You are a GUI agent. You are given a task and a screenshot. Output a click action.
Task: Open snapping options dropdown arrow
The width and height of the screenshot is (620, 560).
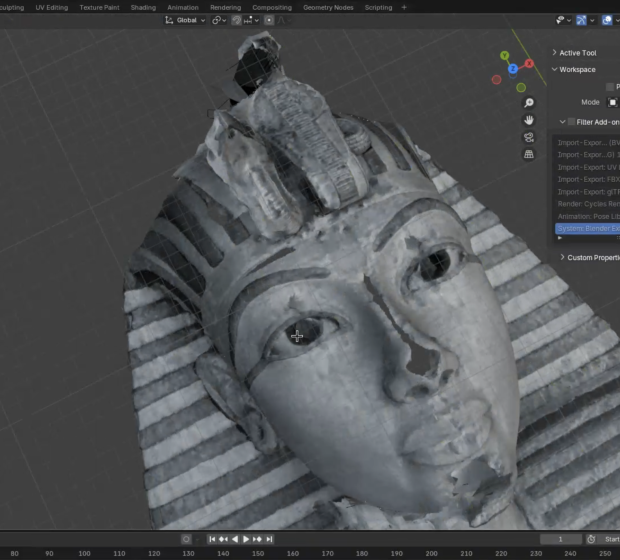coord(256,20)
